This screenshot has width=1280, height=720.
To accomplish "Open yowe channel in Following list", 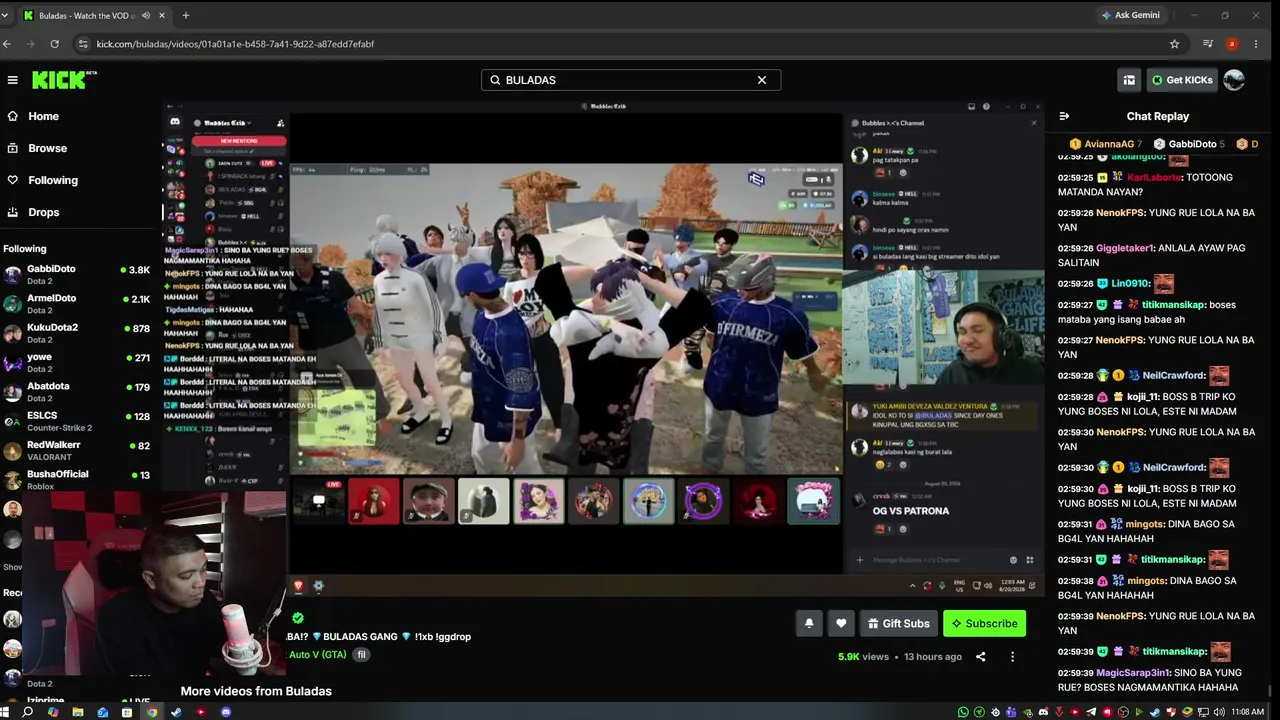I will 78,363.
